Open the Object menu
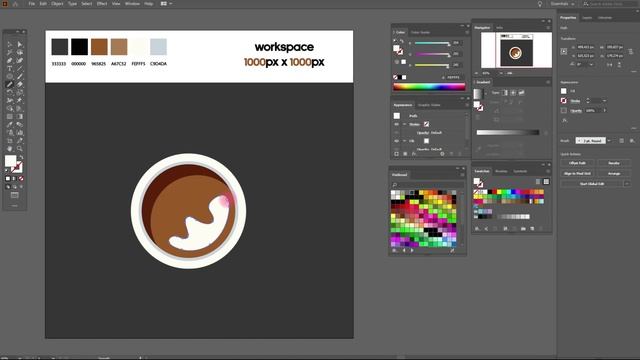640x360 pixels. [x=57, y=4]
